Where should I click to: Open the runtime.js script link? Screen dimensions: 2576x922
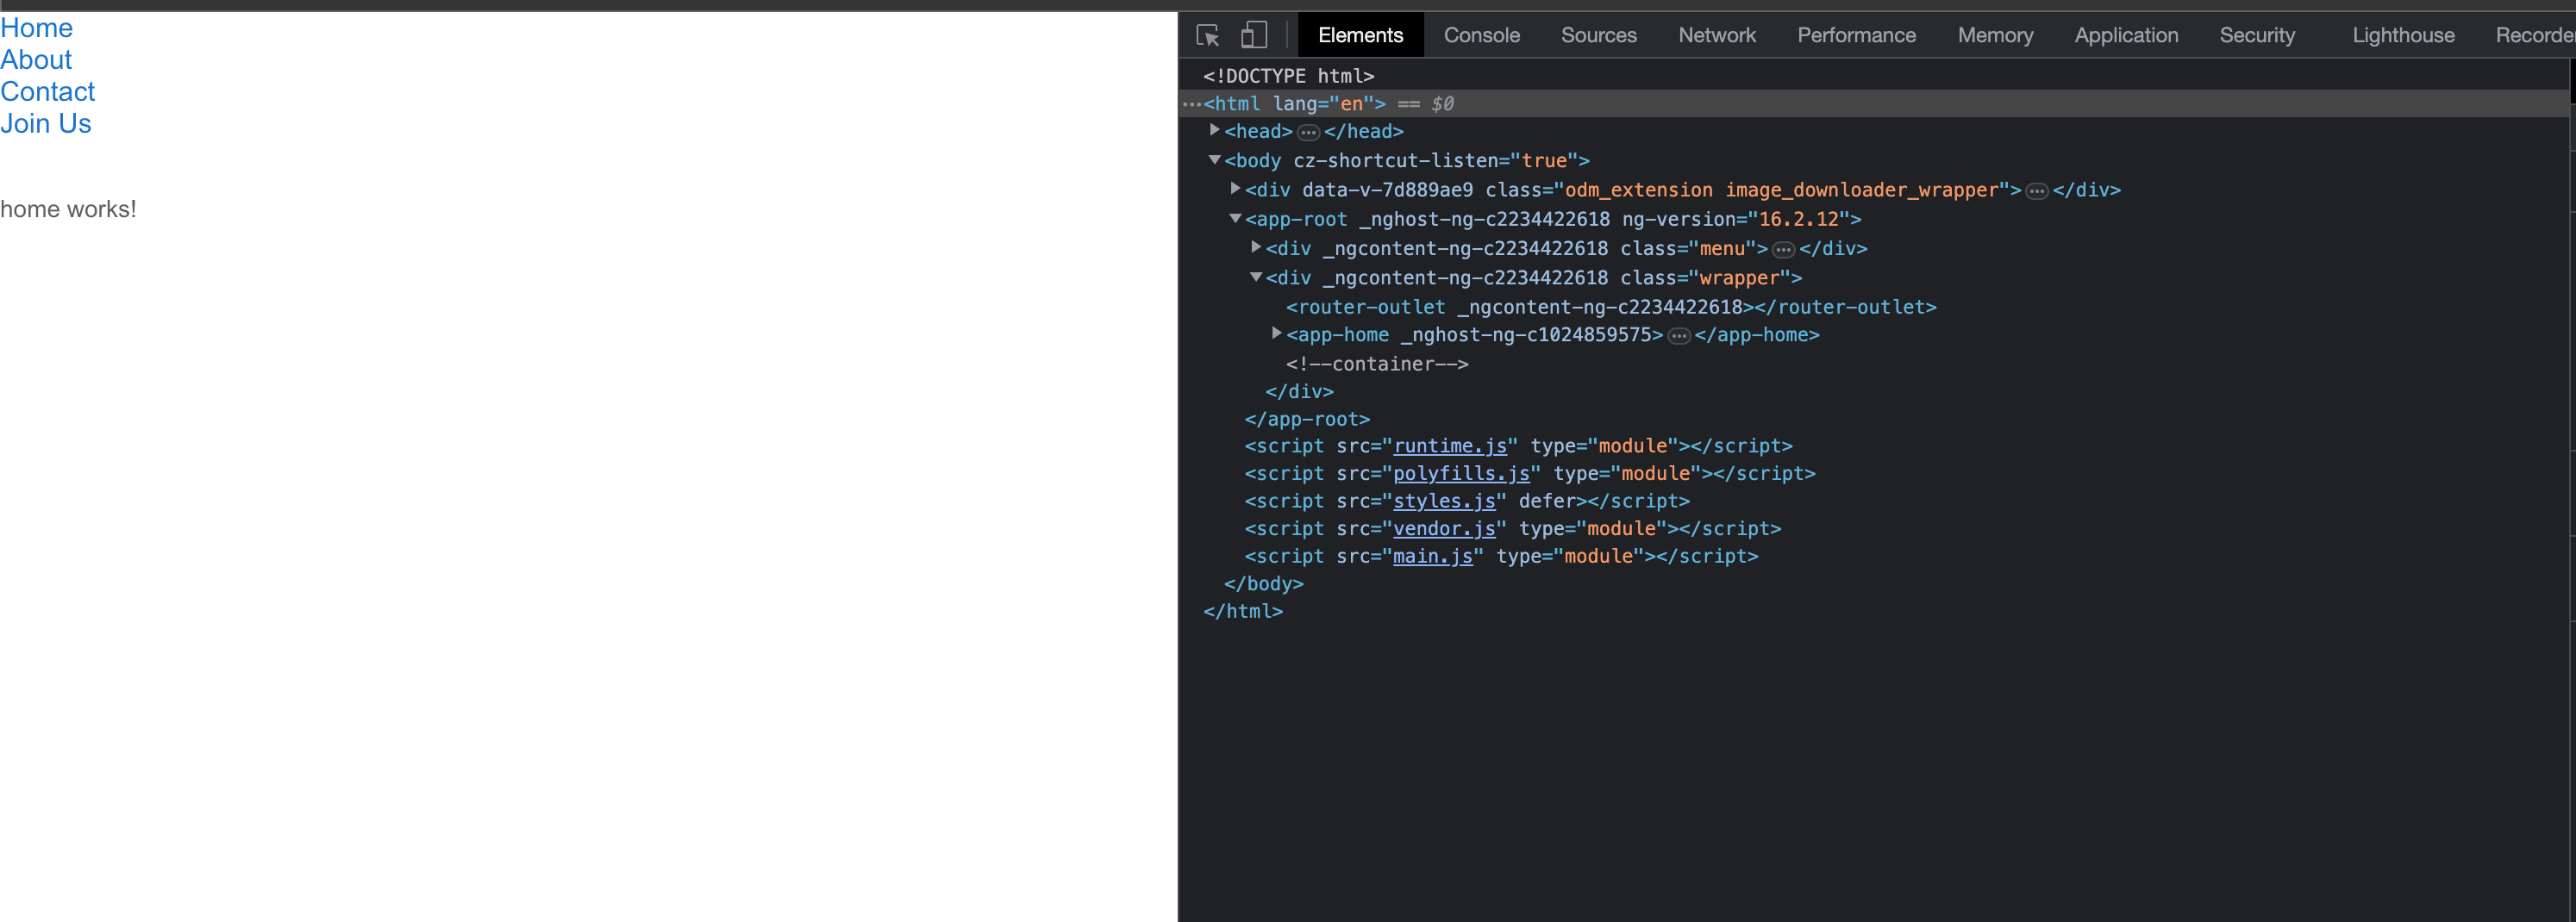[x=1450, y=446]
